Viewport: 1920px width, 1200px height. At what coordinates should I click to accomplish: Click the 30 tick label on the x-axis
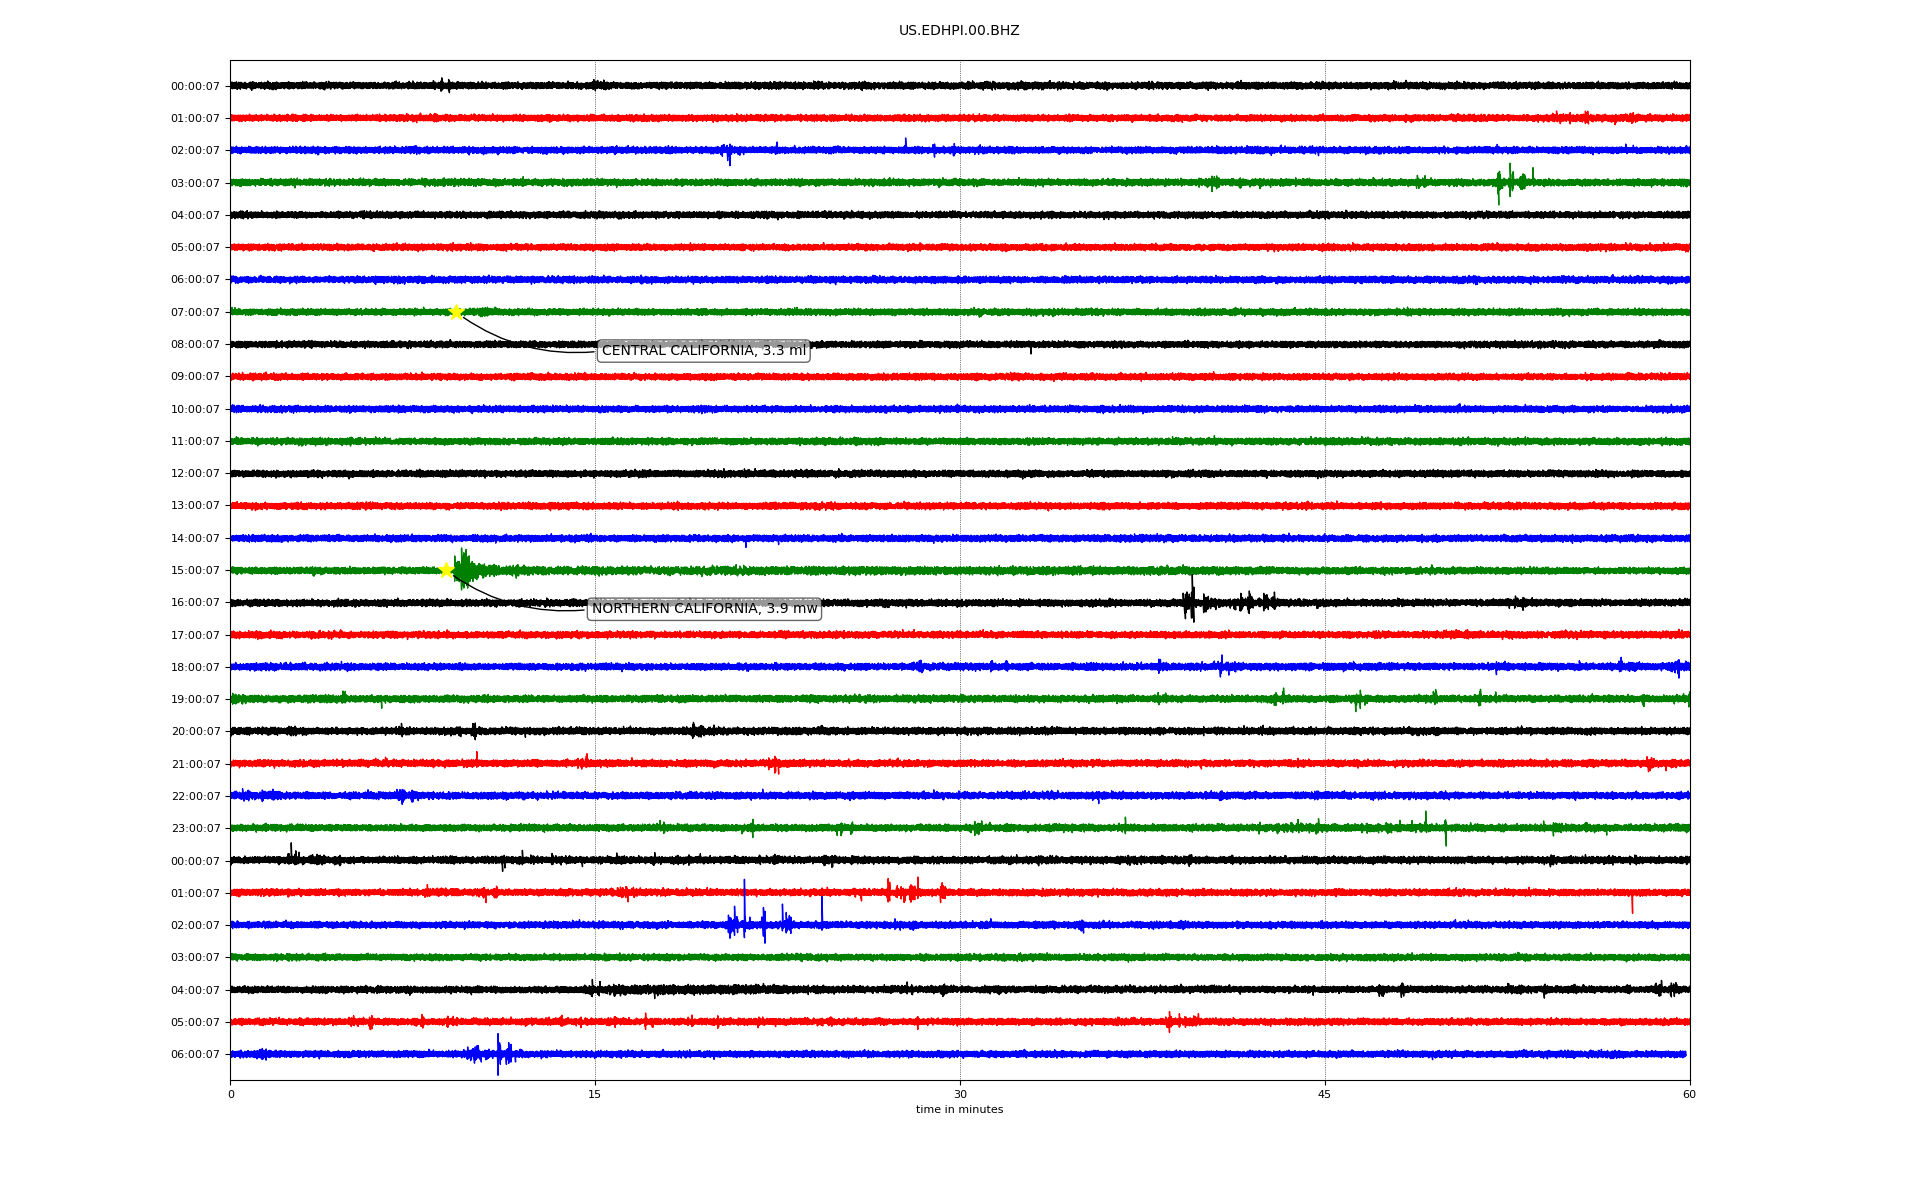click(960, 1094)
